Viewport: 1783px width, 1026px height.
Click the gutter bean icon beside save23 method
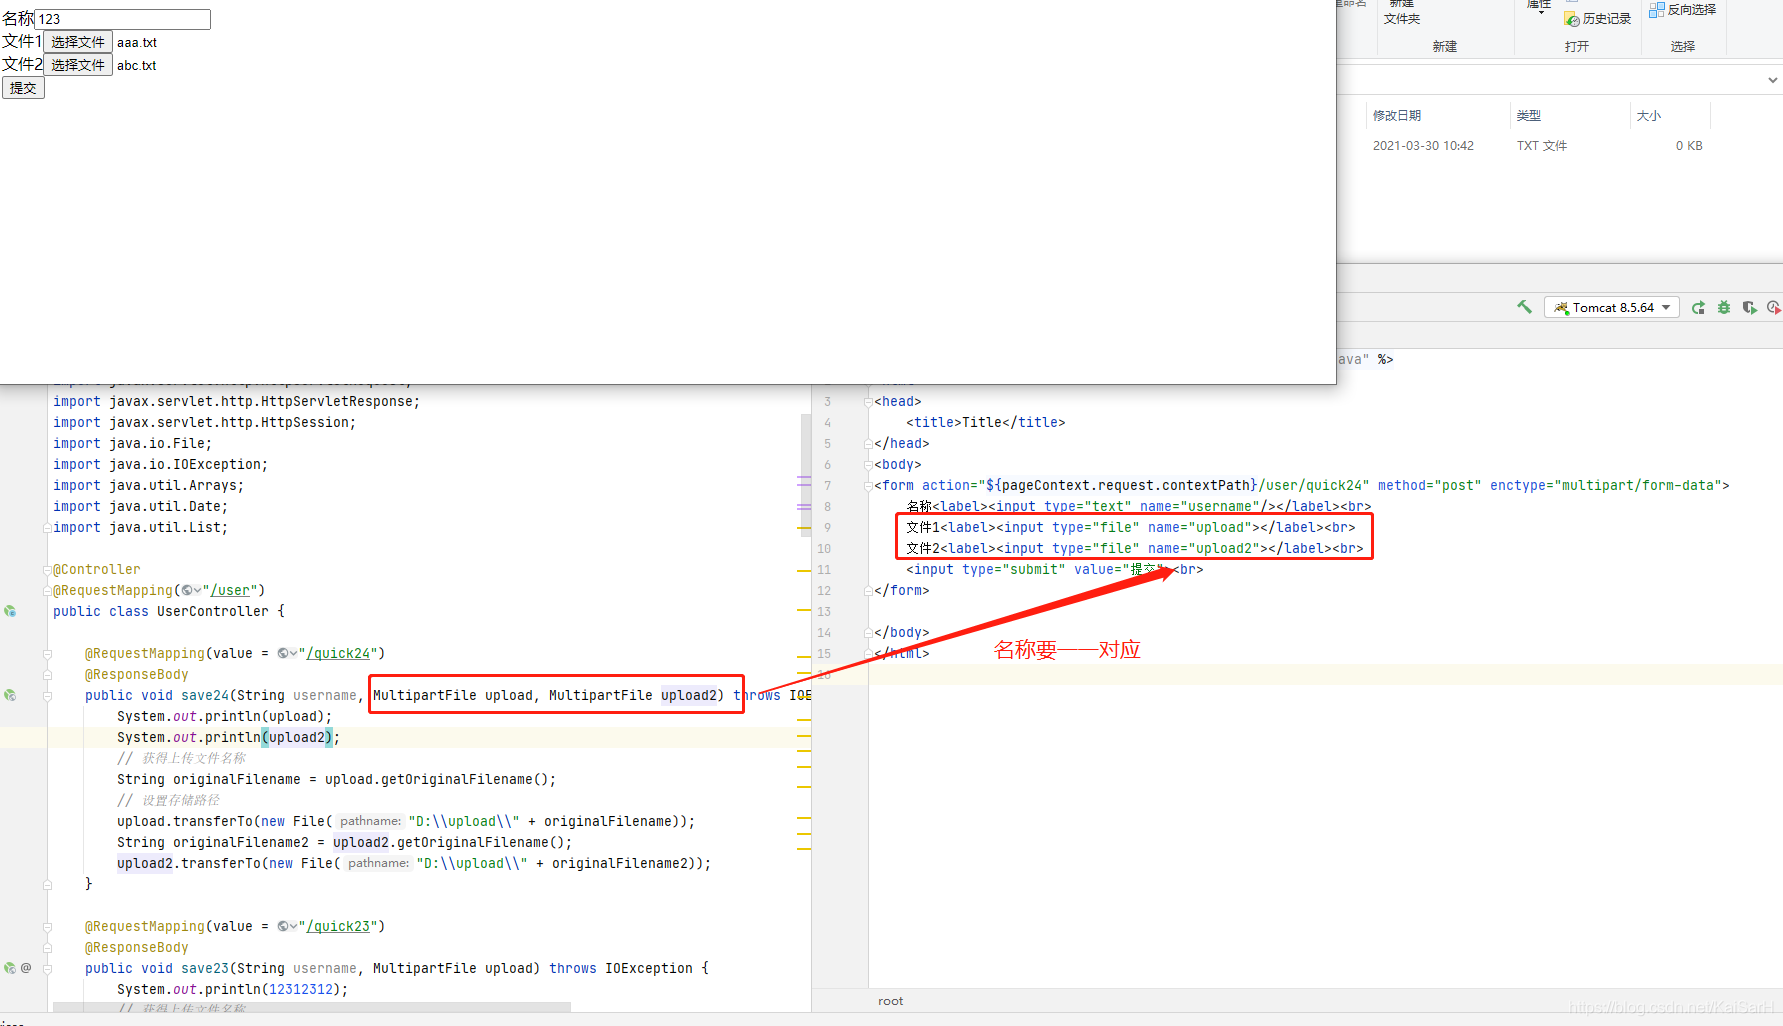10,968
